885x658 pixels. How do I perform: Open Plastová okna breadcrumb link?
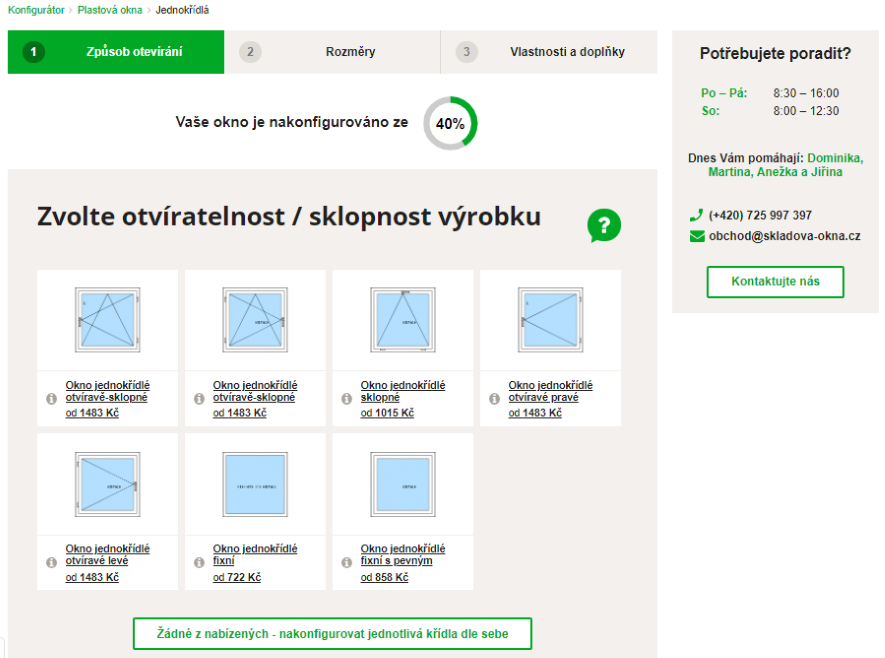click(x=110, y=10)
